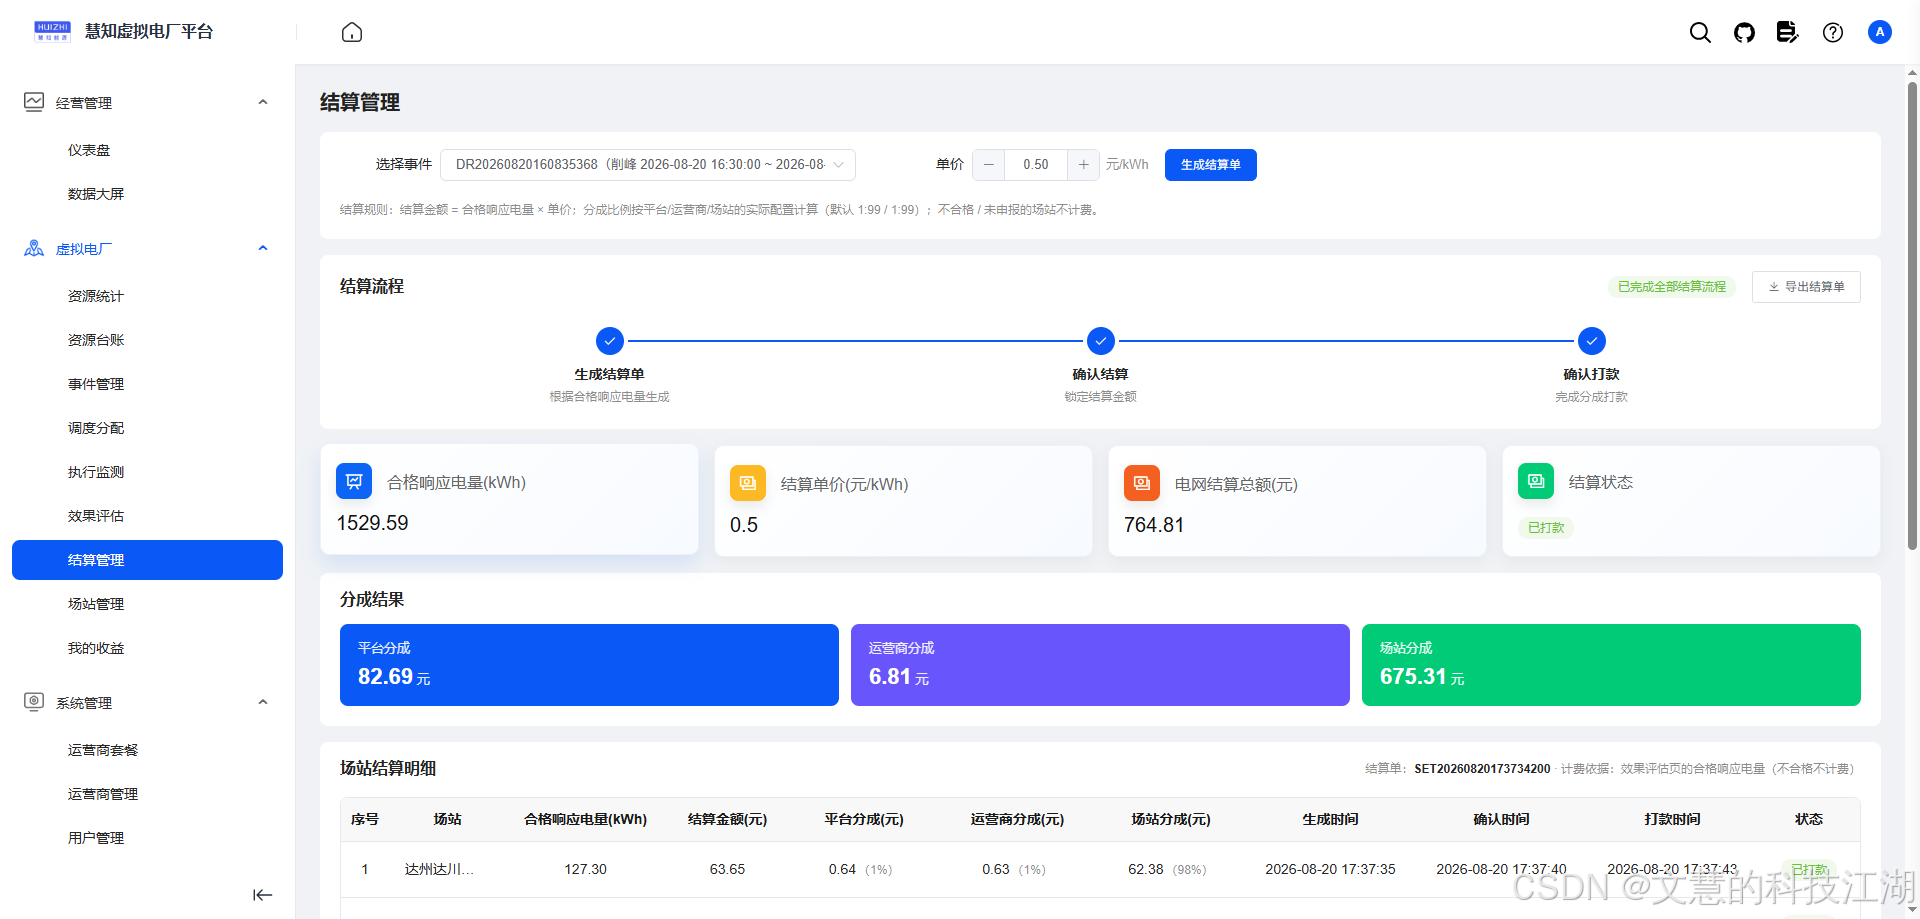
Task: Click the 生成结算单 button
Action: pos(1210,165)
